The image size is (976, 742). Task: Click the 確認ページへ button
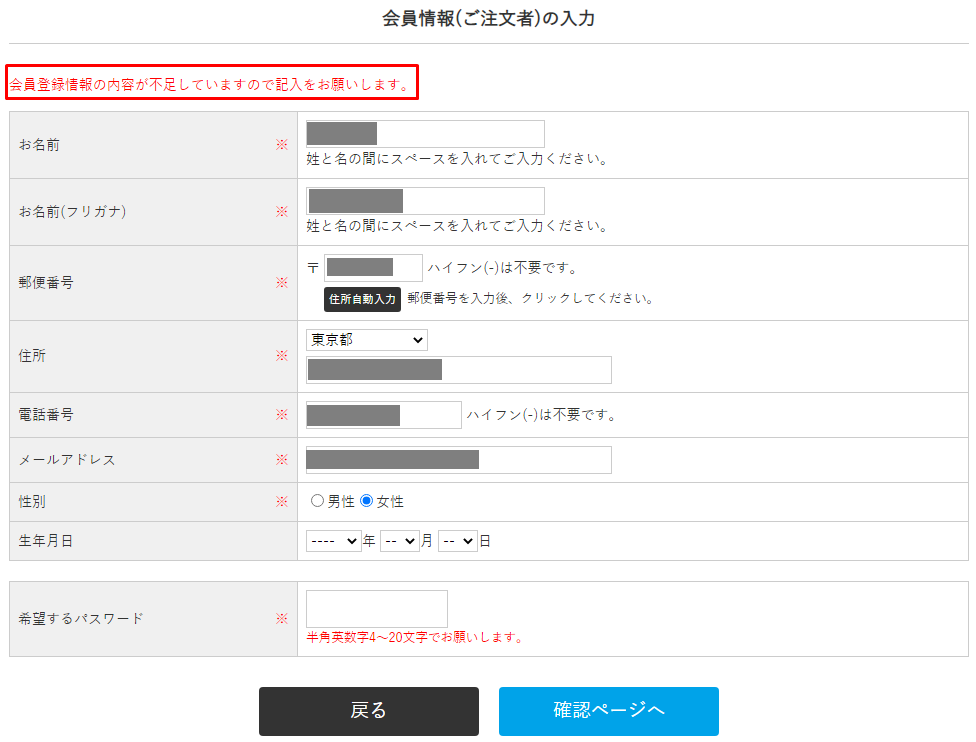click(x=608, y=711)
